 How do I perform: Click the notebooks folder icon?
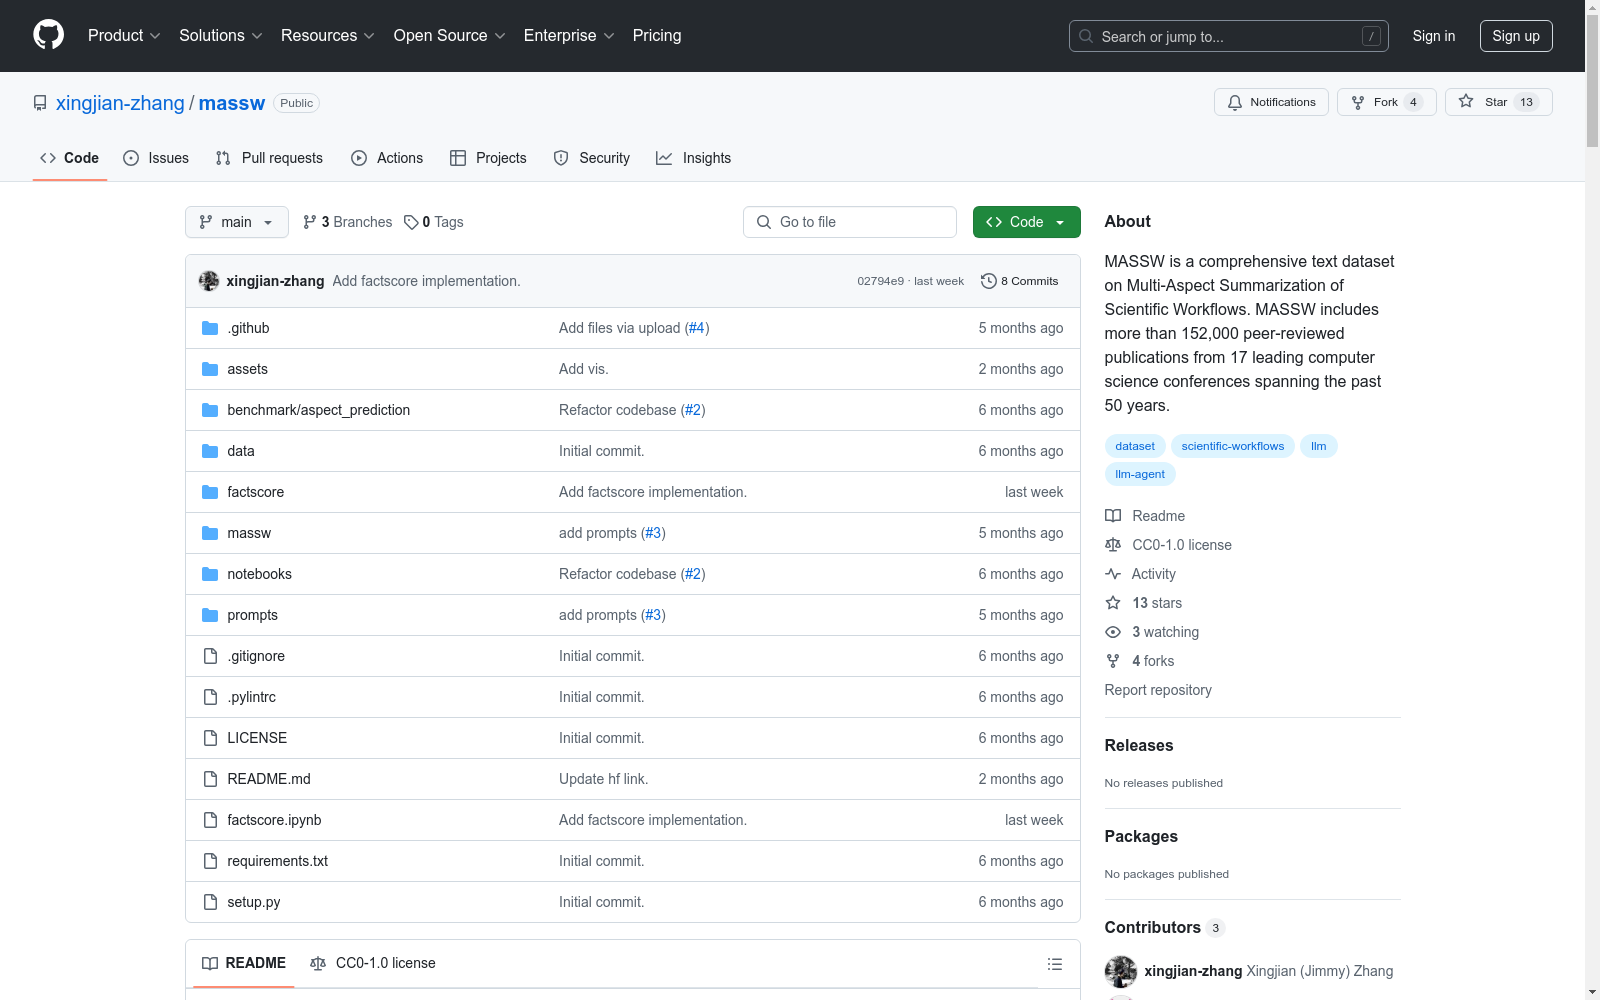point(210,574)
